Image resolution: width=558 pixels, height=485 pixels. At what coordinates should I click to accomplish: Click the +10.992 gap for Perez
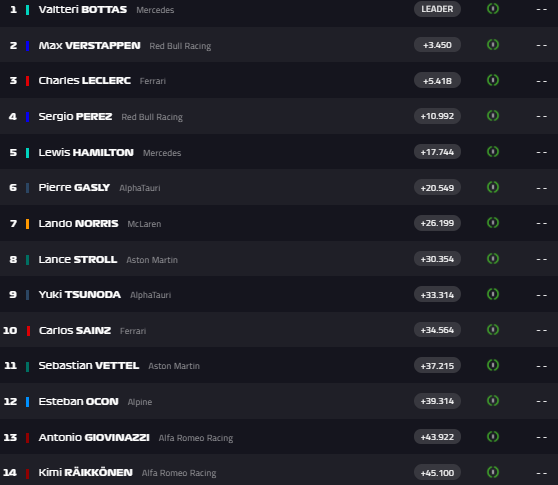[x=437, y=116]
